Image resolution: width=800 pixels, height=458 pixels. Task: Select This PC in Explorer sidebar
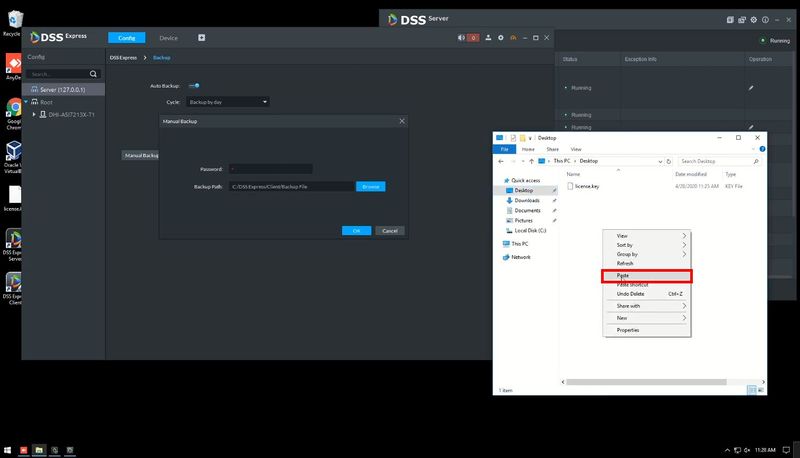[519, 244]
